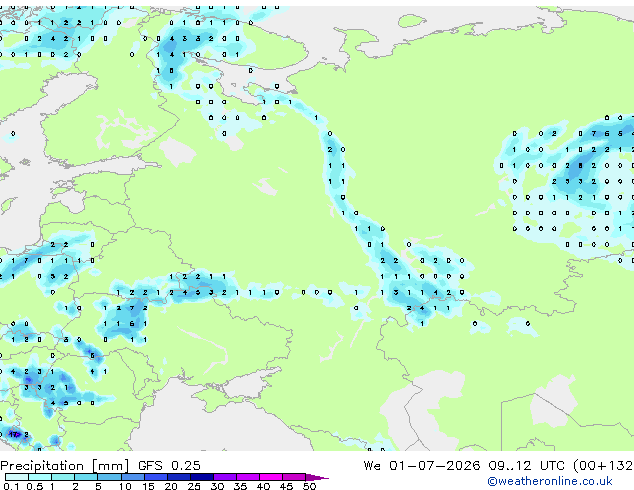The height and width of the screenshot is (490, 634).
Task: Click the '0.1' legend scale label
Action: click(x=11, y=486)
